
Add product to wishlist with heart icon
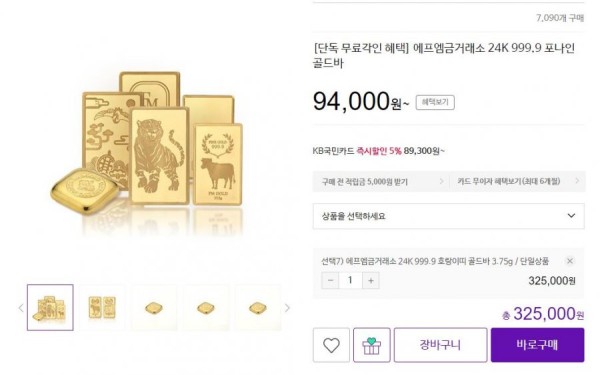pyautogui.click(x=331, y=345)
